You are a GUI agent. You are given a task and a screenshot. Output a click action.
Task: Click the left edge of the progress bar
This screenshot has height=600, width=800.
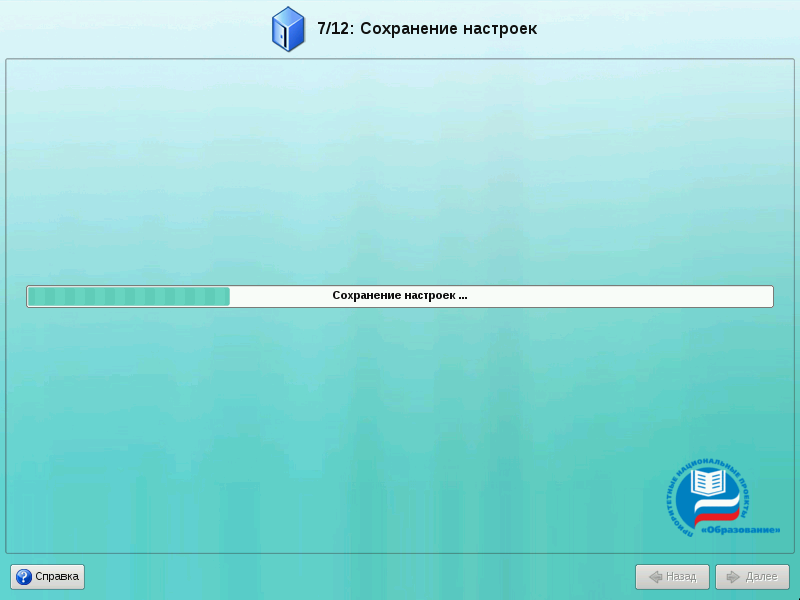(30, 296)
